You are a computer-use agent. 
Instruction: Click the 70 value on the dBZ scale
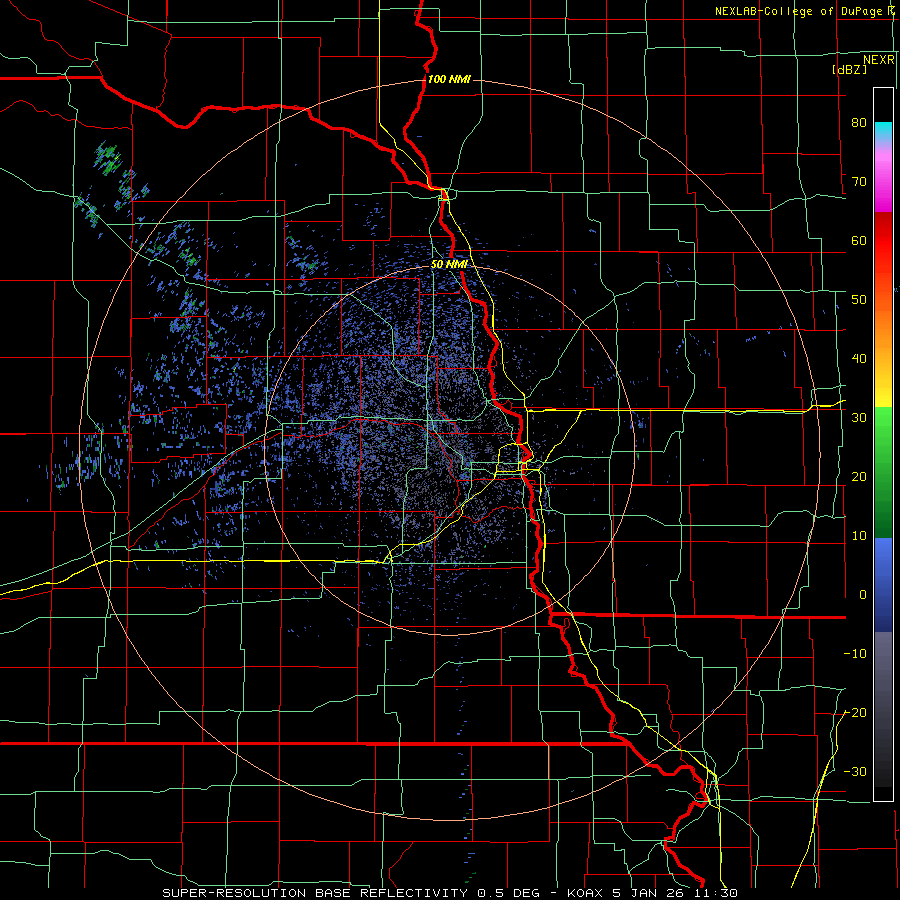(x=859, y=182)
